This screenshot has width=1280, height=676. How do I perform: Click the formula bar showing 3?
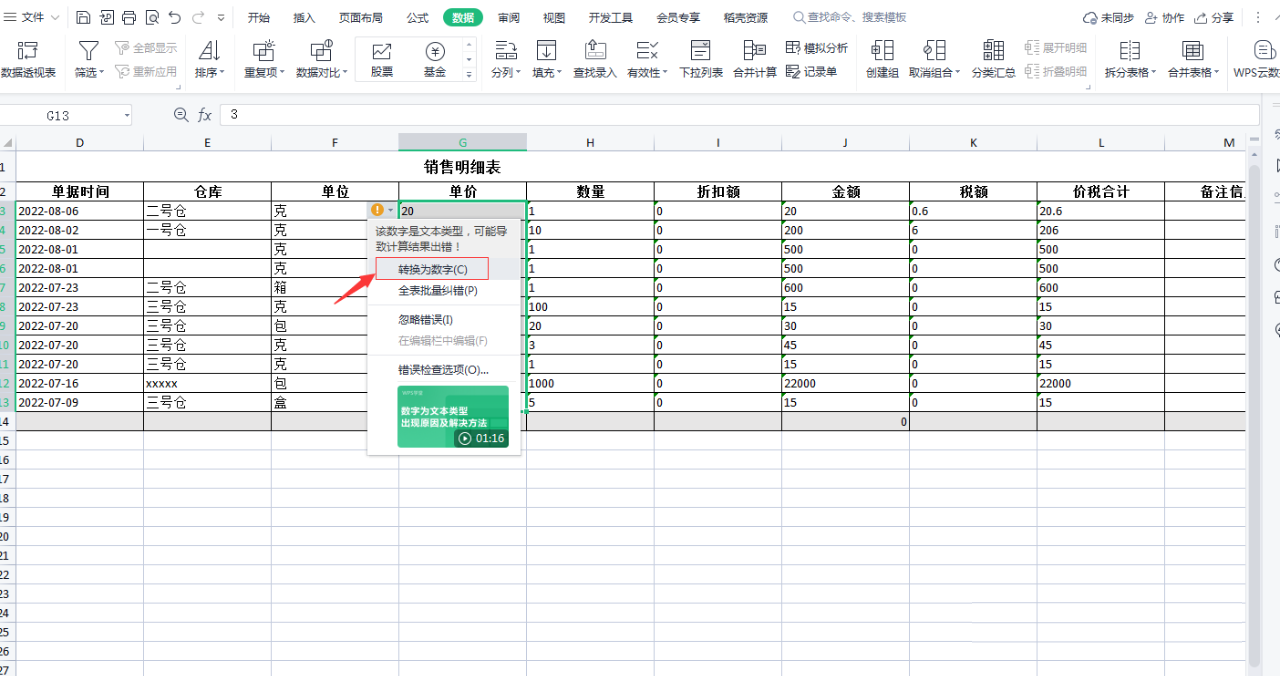point(740,115)
